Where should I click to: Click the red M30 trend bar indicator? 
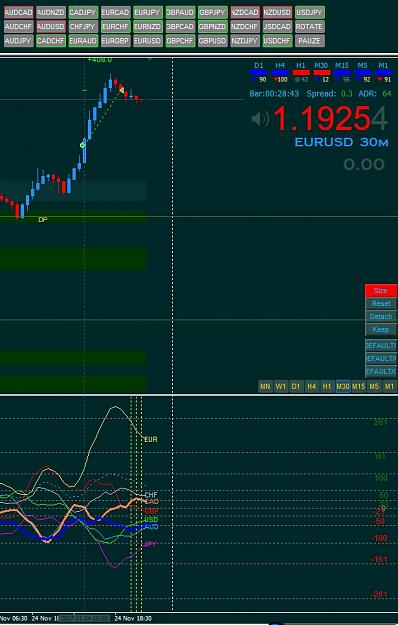(x=322, y=73)
